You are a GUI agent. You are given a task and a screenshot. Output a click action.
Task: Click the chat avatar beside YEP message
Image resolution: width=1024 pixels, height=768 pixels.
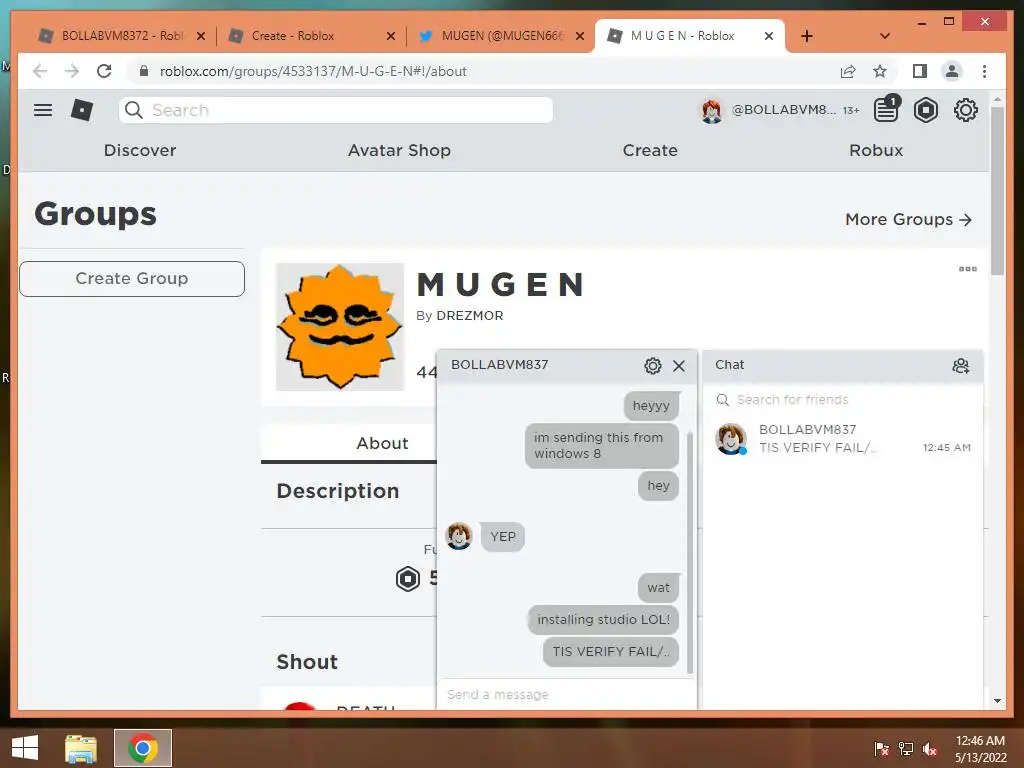458,536
